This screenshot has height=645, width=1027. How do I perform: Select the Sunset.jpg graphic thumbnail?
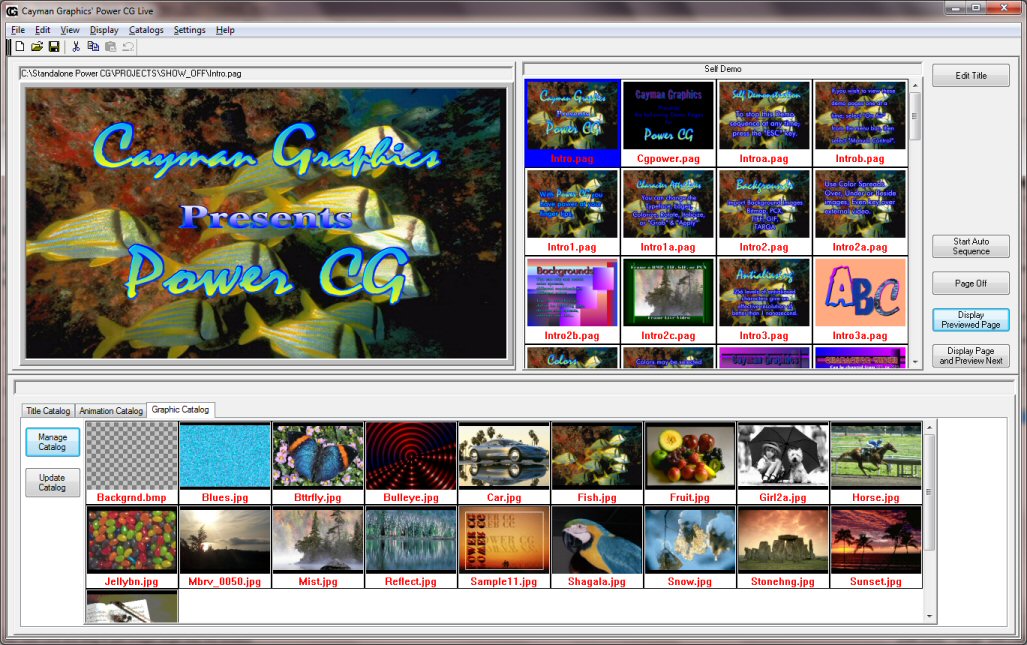876,547
